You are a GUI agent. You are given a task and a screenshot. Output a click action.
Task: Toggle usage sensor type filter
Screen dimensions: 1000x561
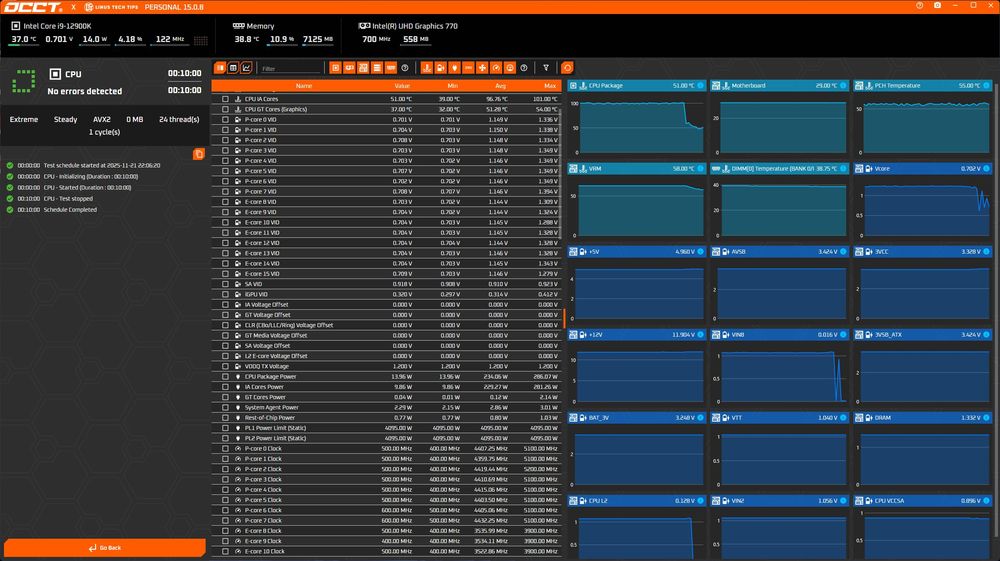pyautogui.click(x=510, y=68)
